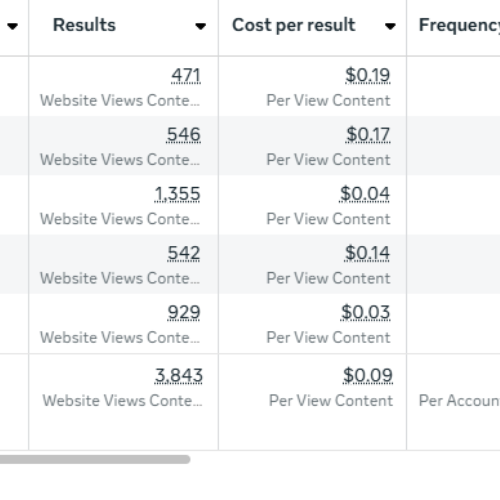Click the $0.09 total cost value
Screen dimensions: 500x500
click(368, 376)
